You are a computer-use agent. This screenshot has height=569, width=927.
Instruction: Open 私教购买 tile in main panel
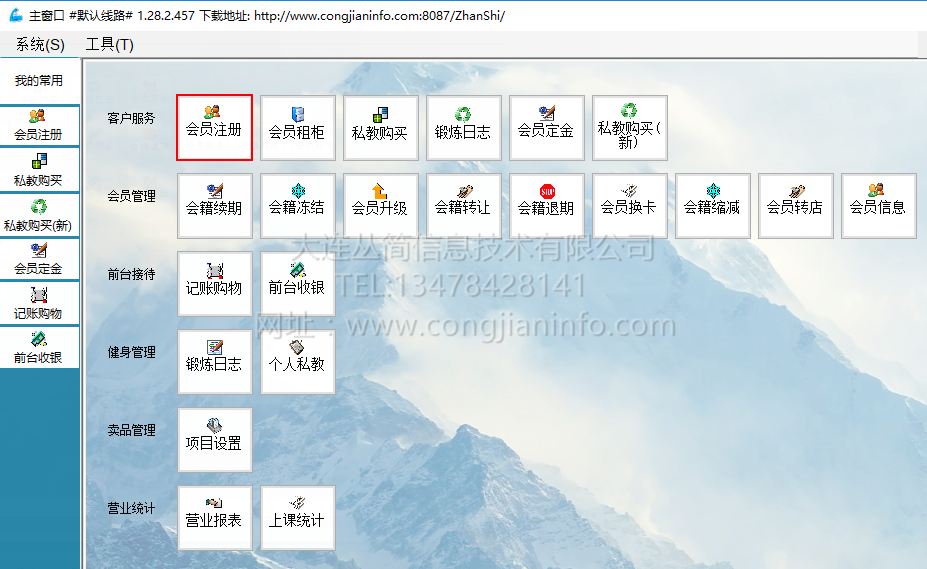(380, 127)
